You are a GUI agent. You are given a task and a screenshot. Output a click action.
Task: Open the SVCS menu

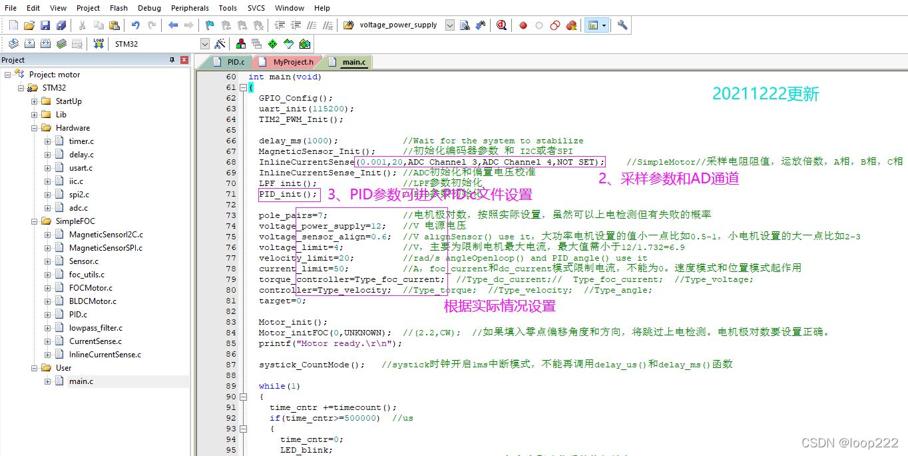pos(257,8)
